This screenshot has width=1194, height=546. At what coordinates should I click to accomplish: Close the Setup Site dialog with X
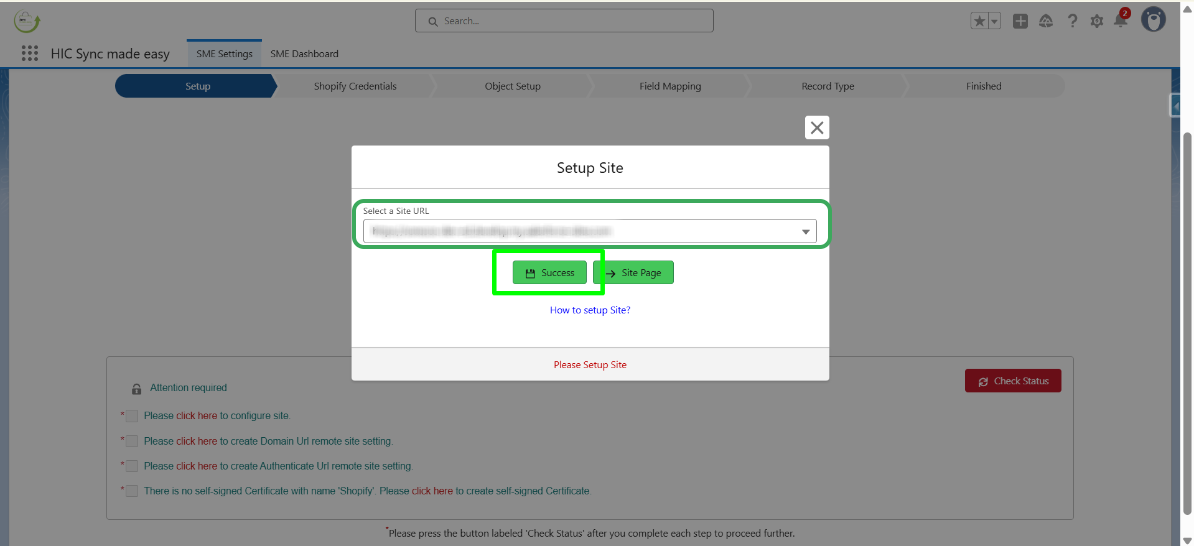point(817,127)
